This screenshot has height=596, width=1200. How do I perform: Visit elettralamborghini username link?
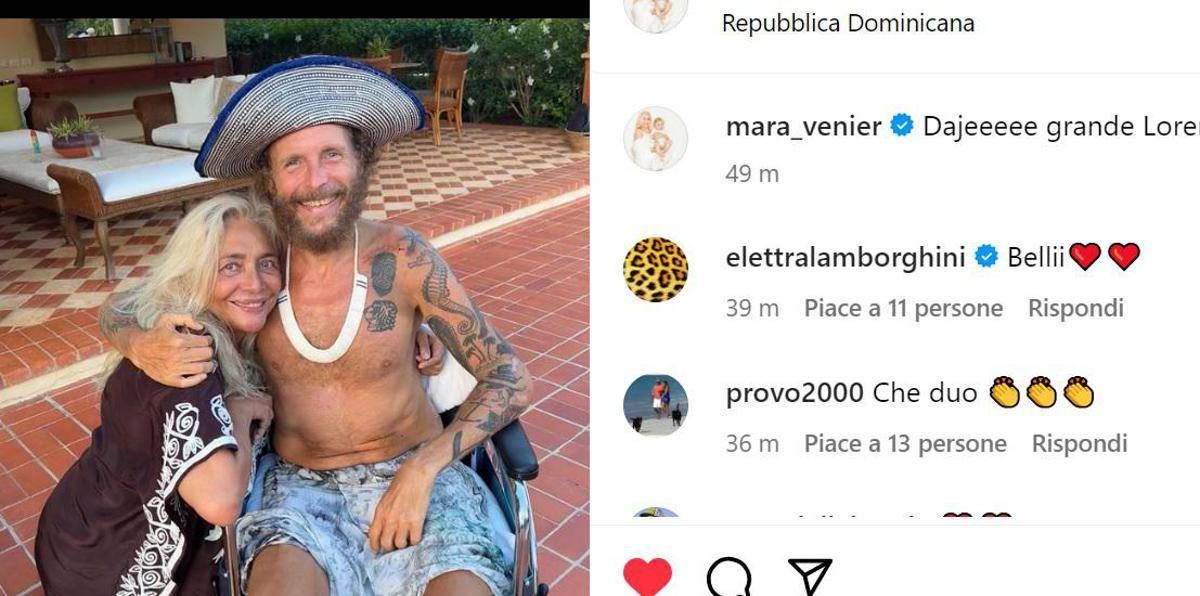tap(846, 258)
